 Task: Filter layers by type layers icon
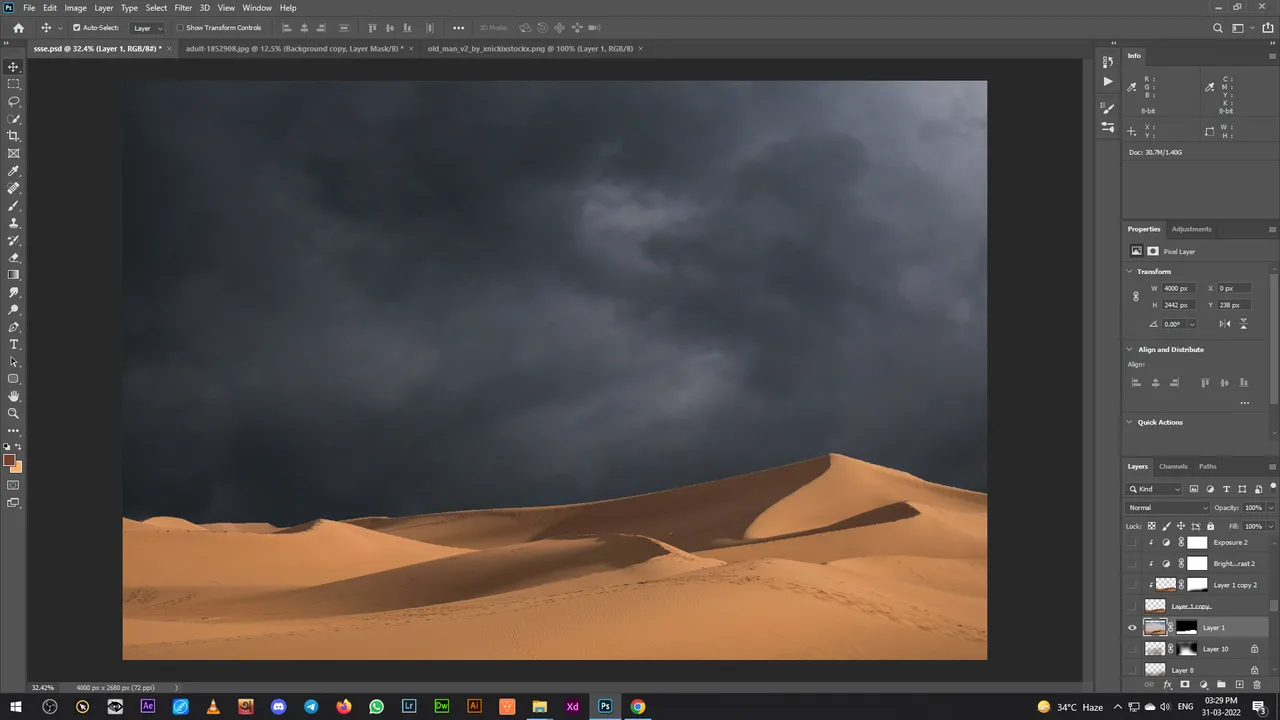click(x=1226, y=489)
